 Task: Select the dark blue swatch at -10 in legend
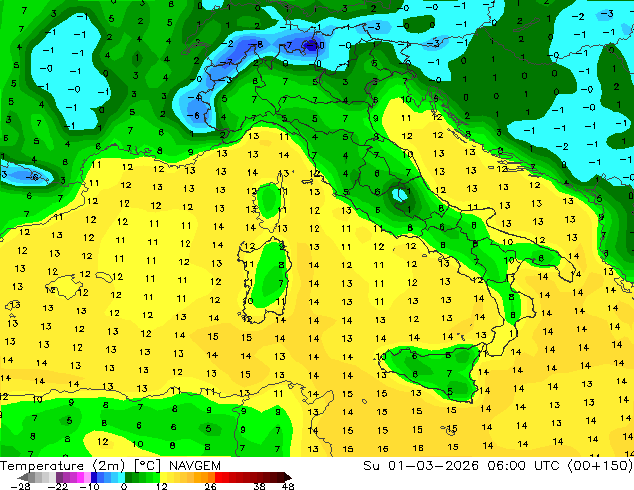[x=94, y=477]
